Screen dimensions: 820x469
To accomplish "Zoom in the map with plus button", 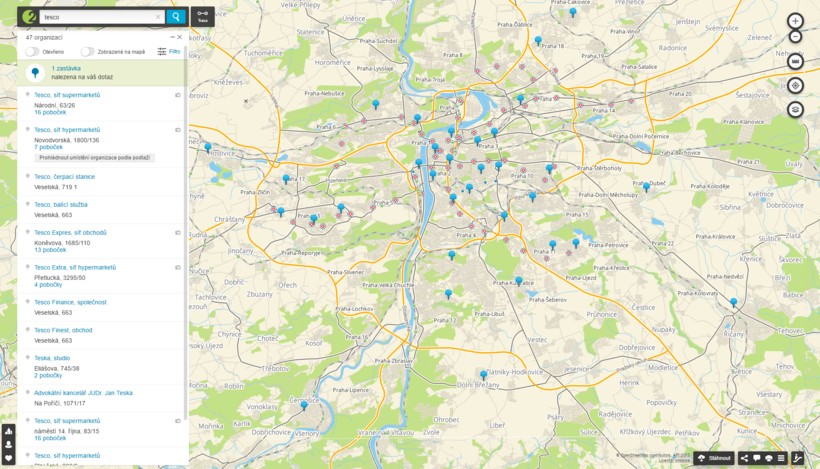I will 795,21.
